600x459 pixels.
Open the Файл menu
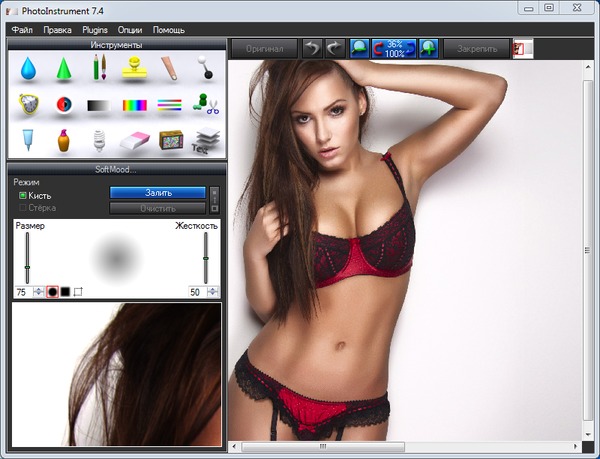click(22, 30)
